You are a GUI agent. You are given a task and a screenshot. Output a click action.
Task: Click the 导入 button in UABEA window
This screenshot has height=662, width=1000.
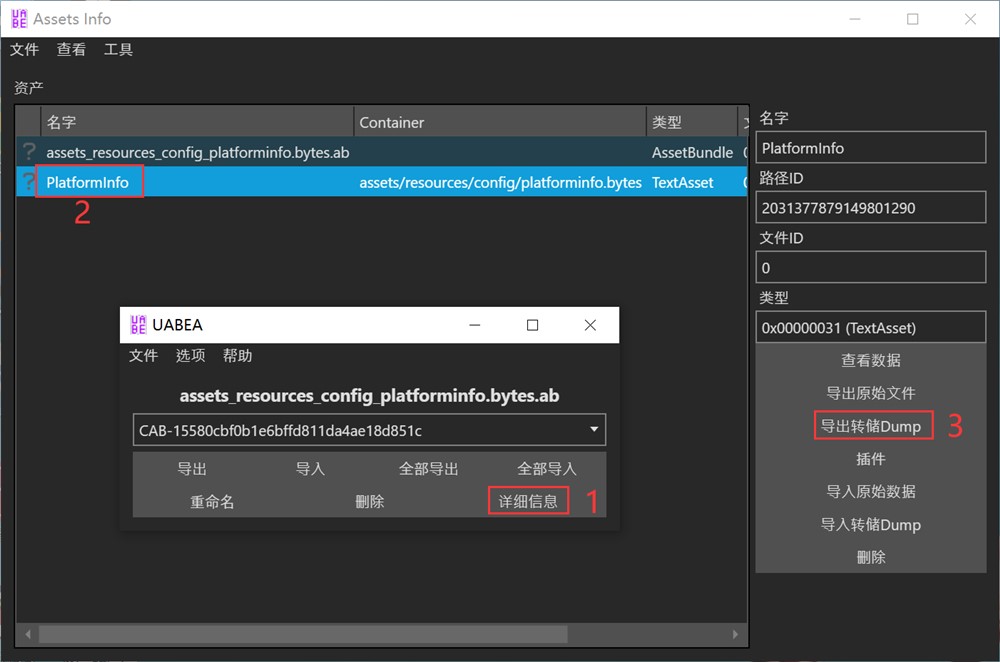(x=310, y=469)
